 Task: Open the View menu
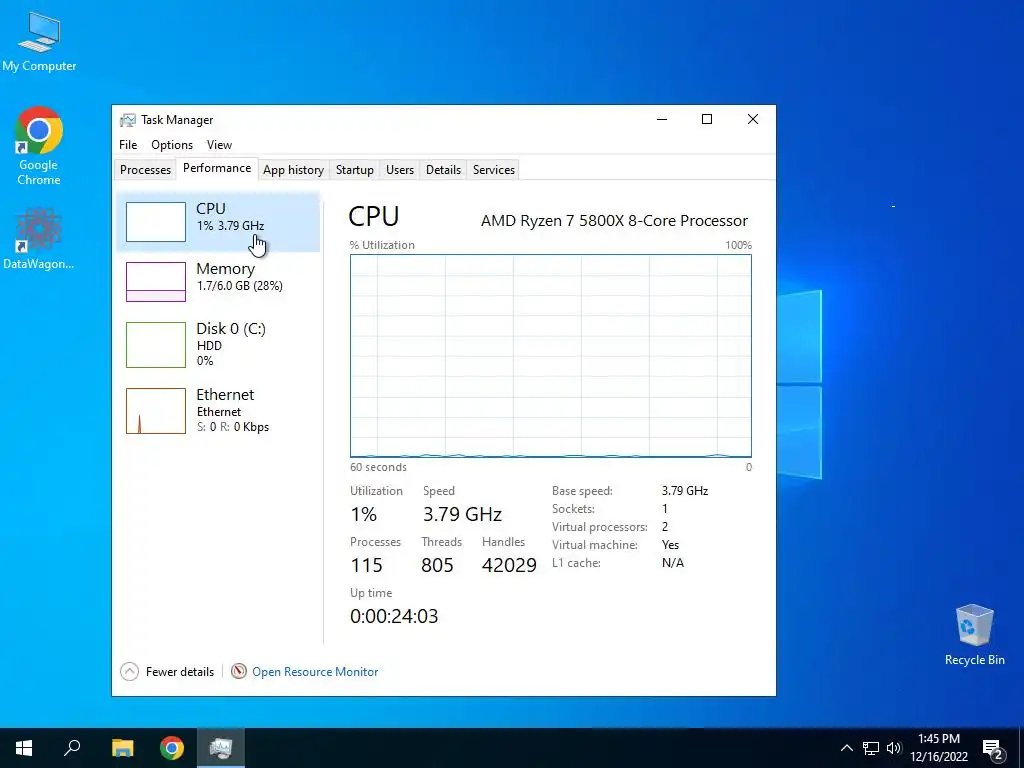(219, 145)
